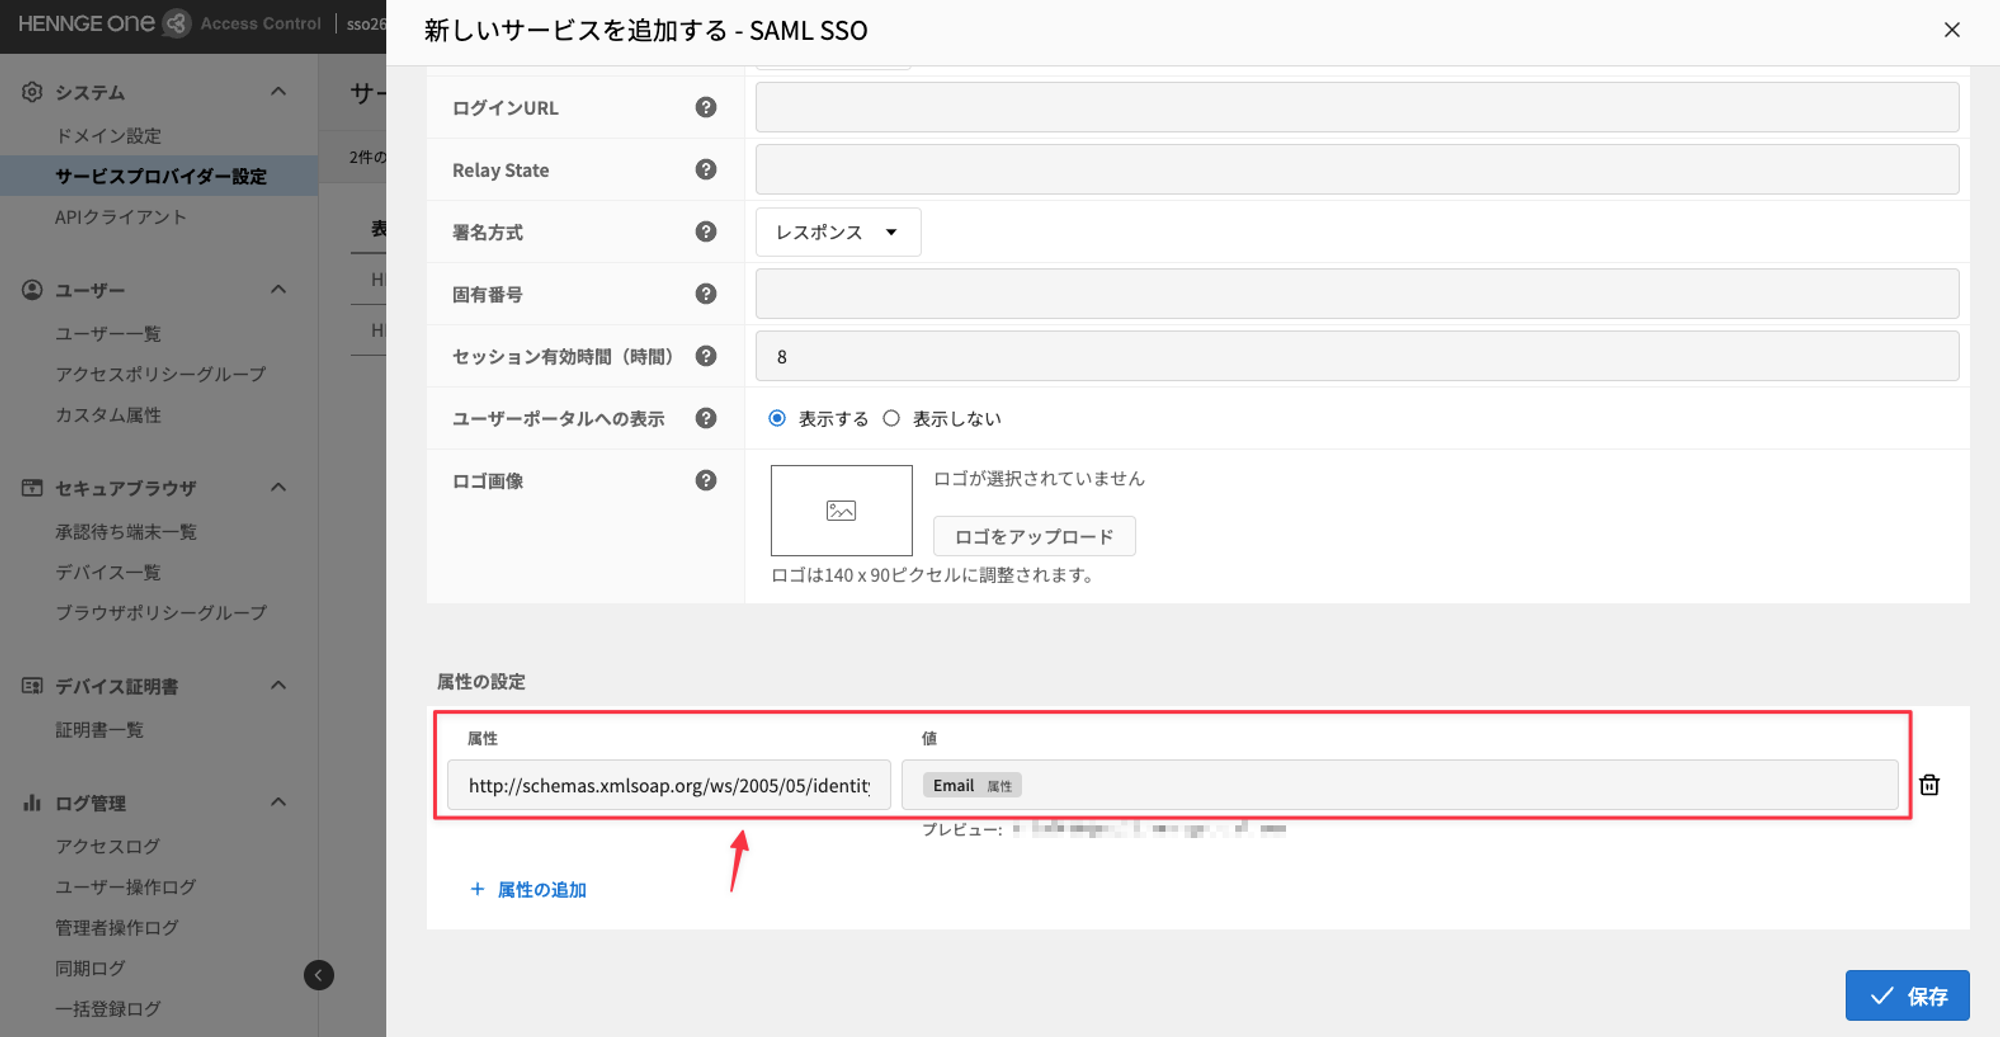The width and height of the screenshot is (2000, 1037).
Task: Open アクセスポリシーグループ in sidebar
Action: tap(160, 374)
